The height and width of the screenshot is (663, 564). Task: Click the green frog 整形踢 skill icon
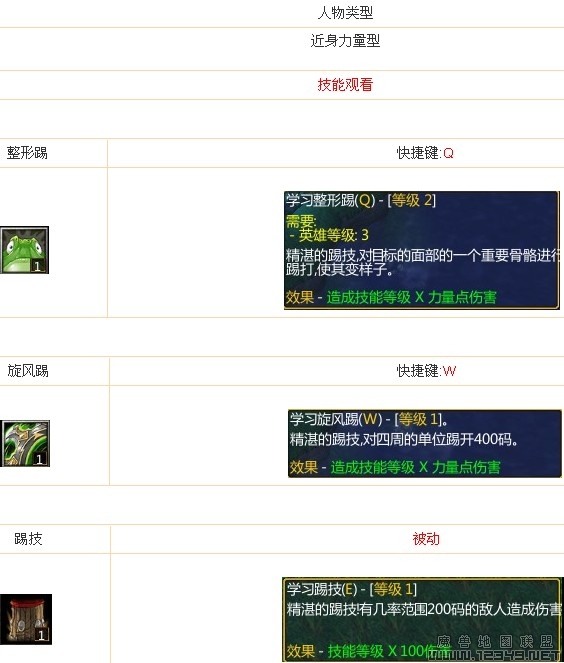click(25, 250)
